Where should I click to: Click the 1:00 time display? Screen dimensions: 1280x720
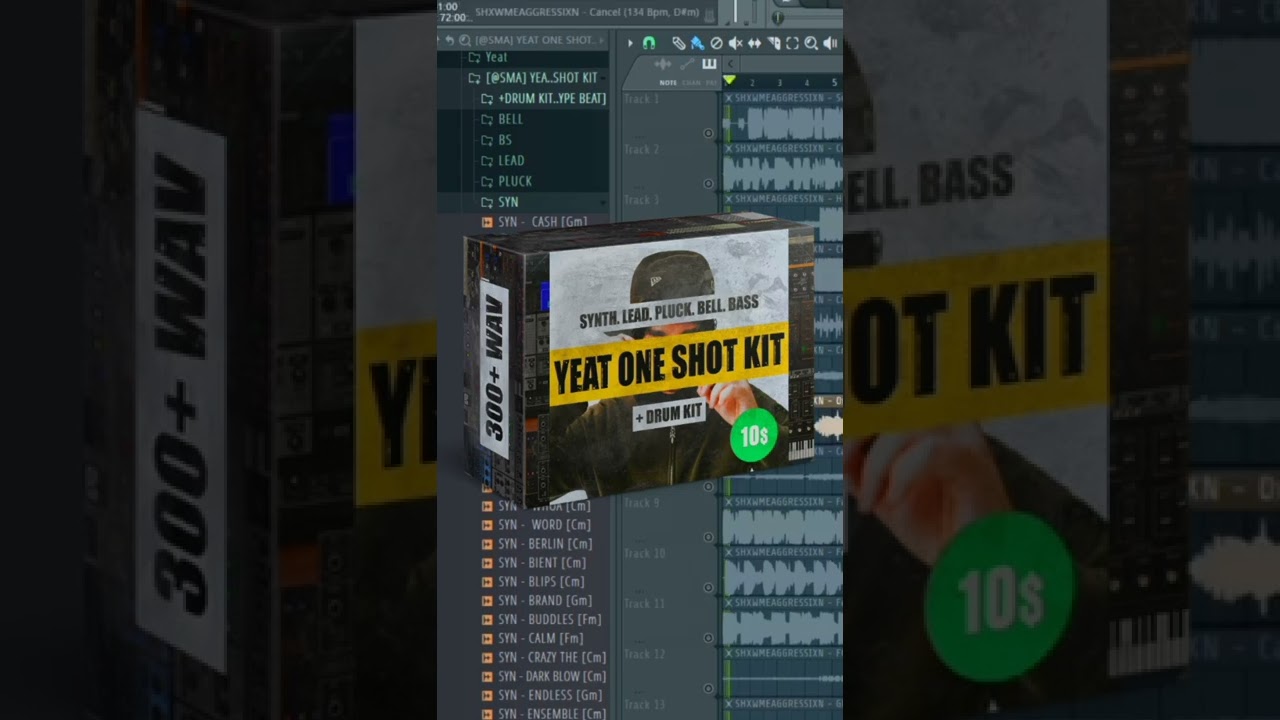click(448, 6)
